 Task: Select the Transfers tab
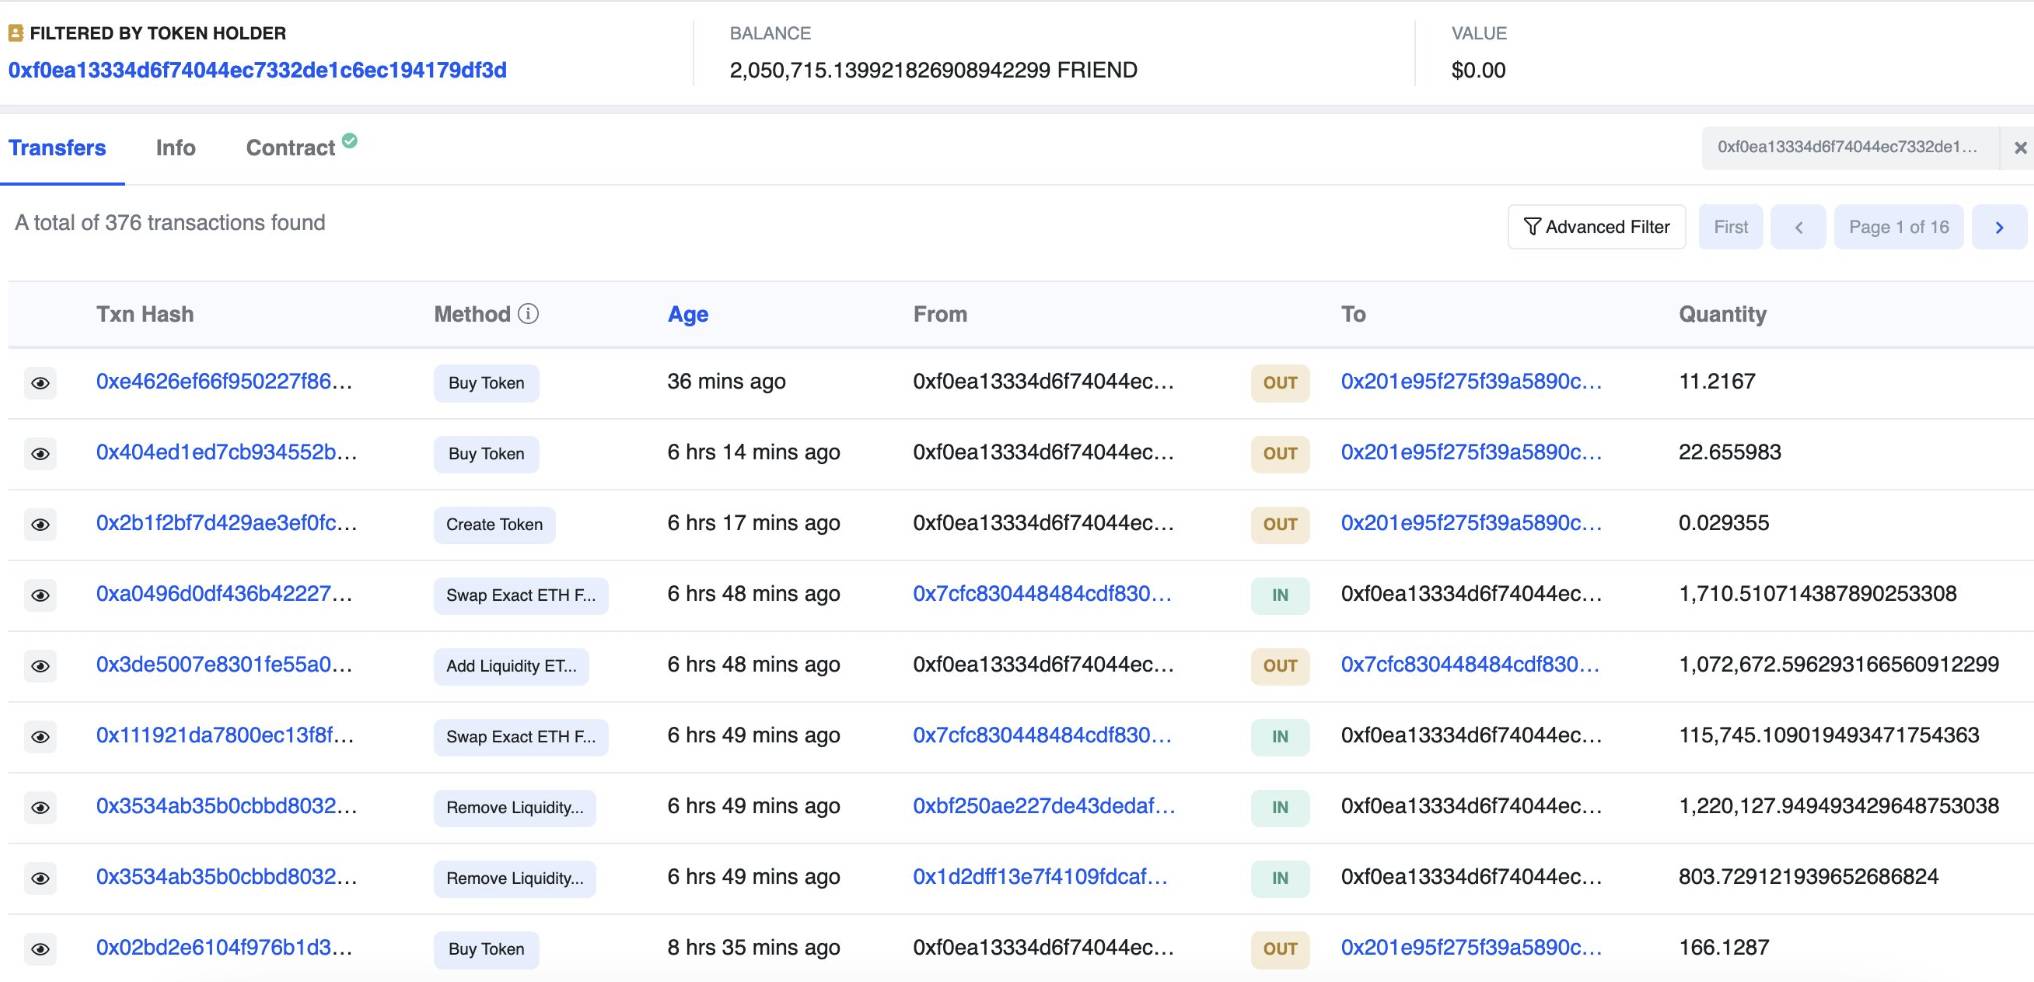[57, 148]
